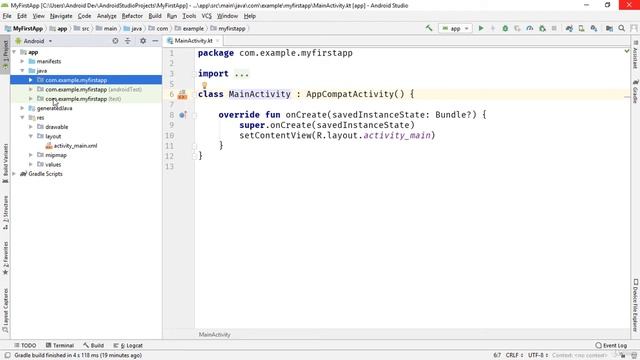Open the Project tool window side tab
Viewport: 640px width, 360px height.
[x=5, y=54]
